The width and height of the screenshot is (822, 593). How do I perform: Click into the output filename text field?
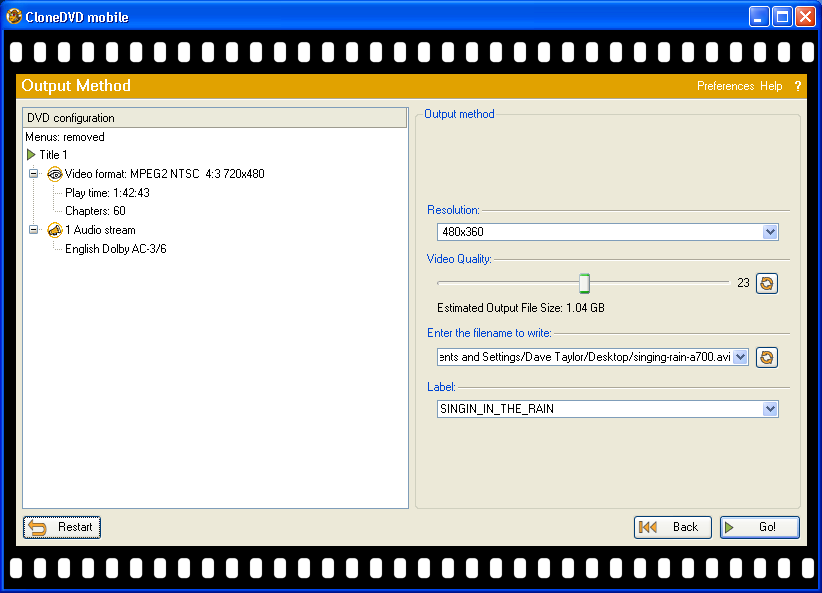[x=590, y=357]
